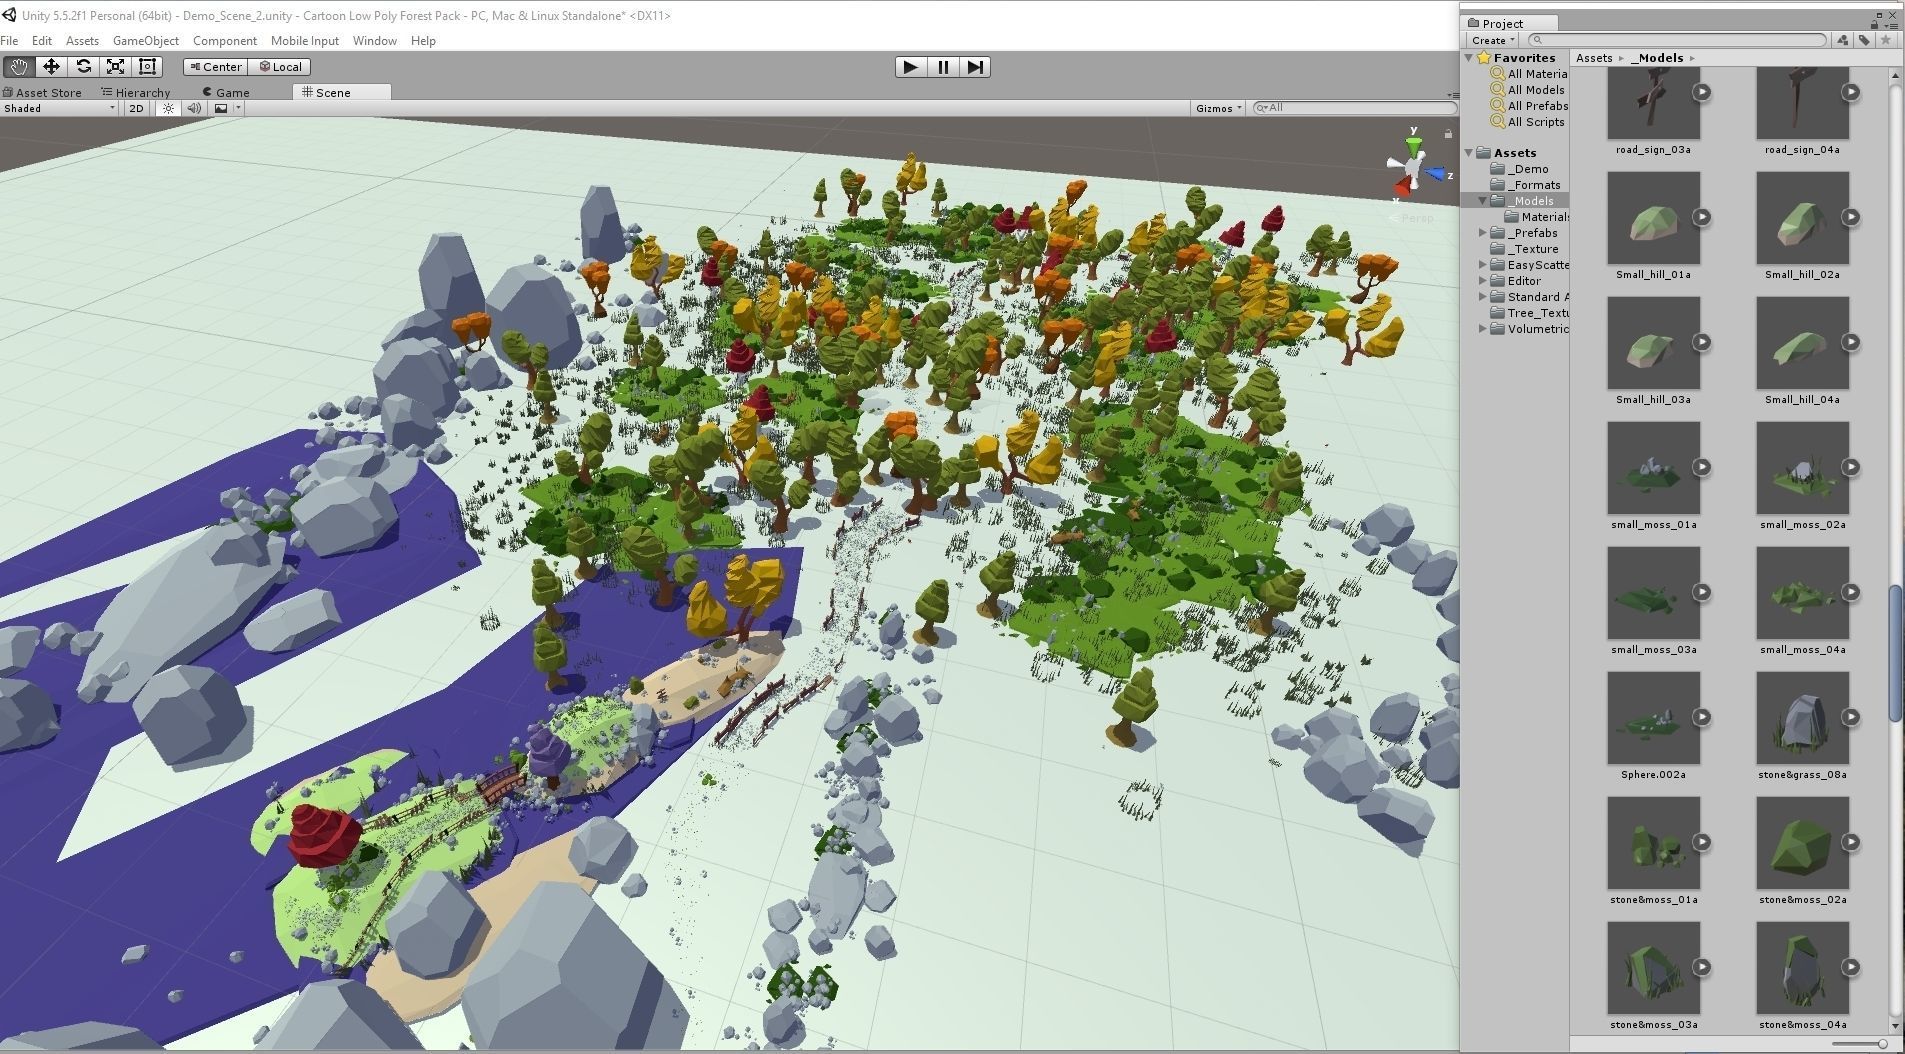The height and width of the screenshot is (1054, 1905).
Task: Toggle scene lighting sun icon
Action: point(168,108)
